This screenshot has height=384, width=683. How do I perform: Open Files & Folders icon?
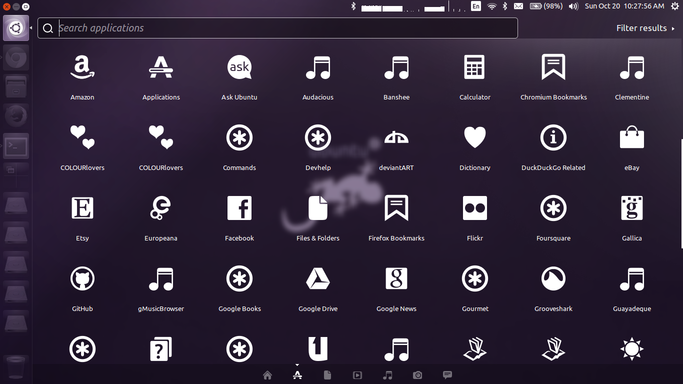tap(318, 208)
